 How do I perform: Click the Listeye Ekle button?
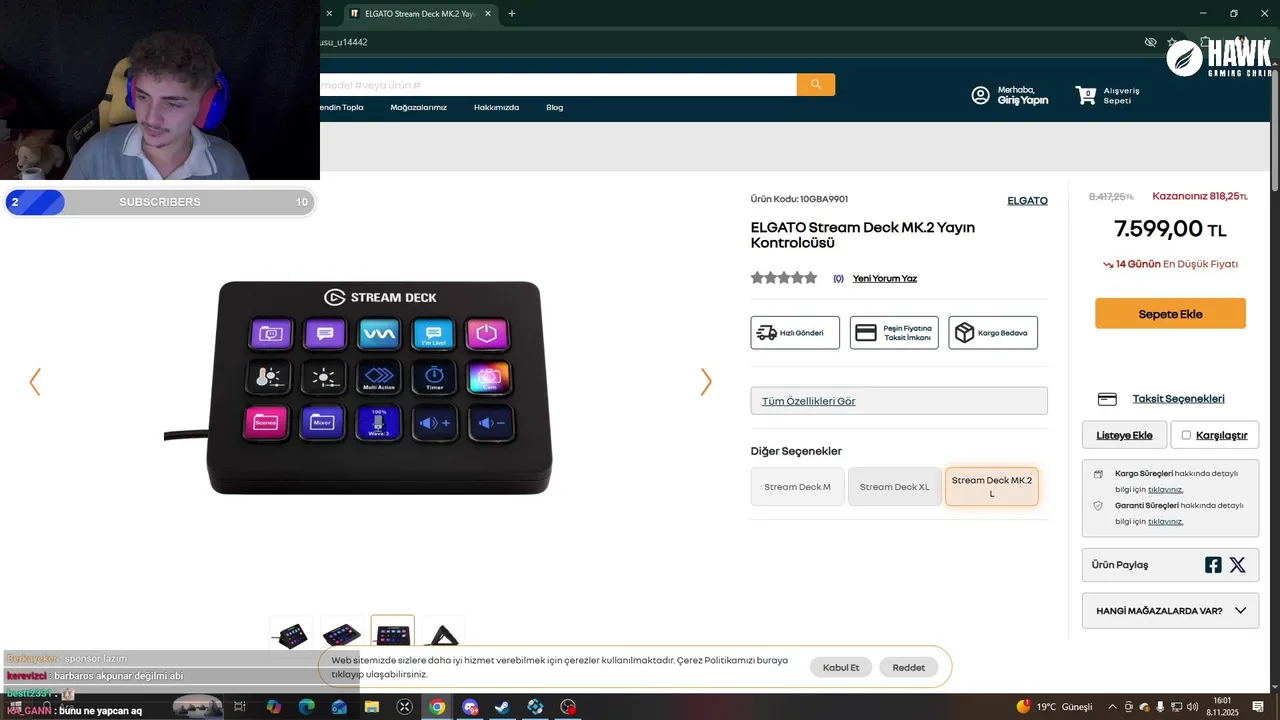(1124, 435)
